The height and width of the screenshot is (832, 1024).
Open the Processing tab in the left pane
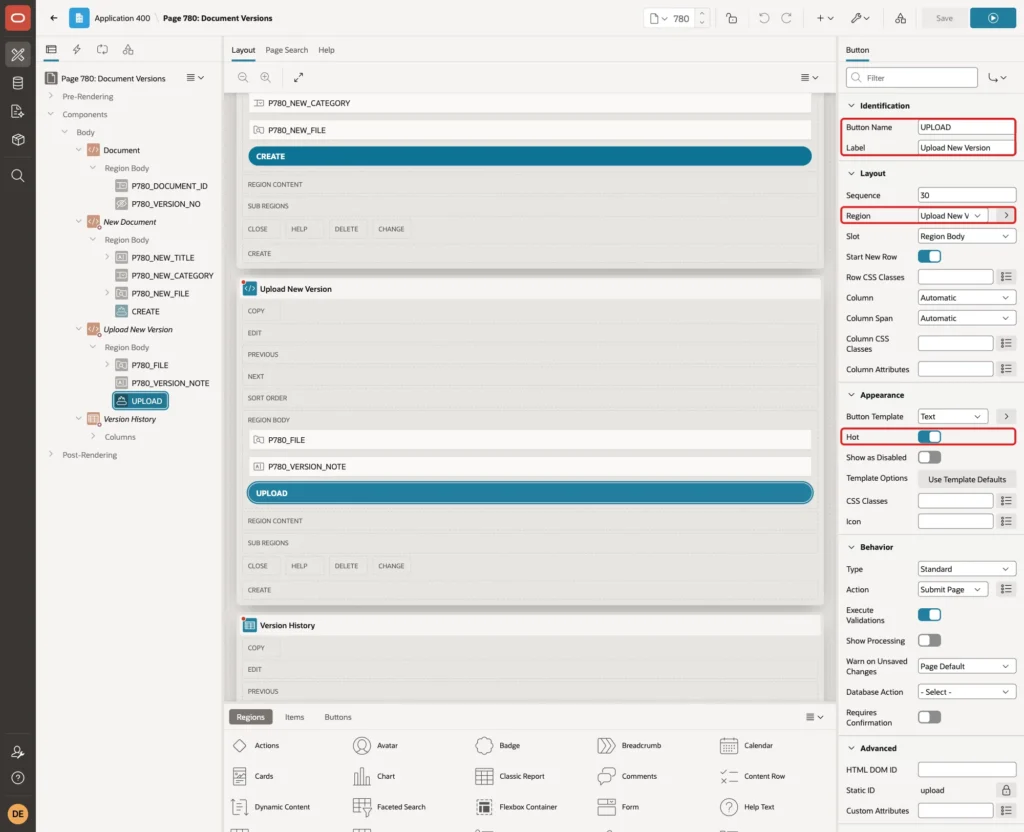point(103,50)
